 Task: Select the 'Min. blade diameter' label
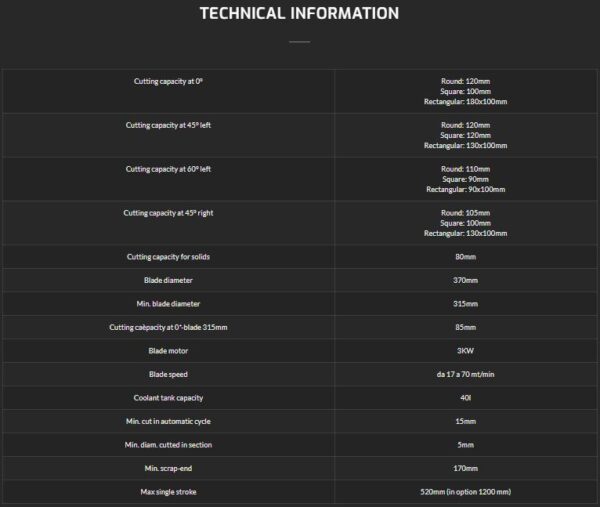pos(168,304)
